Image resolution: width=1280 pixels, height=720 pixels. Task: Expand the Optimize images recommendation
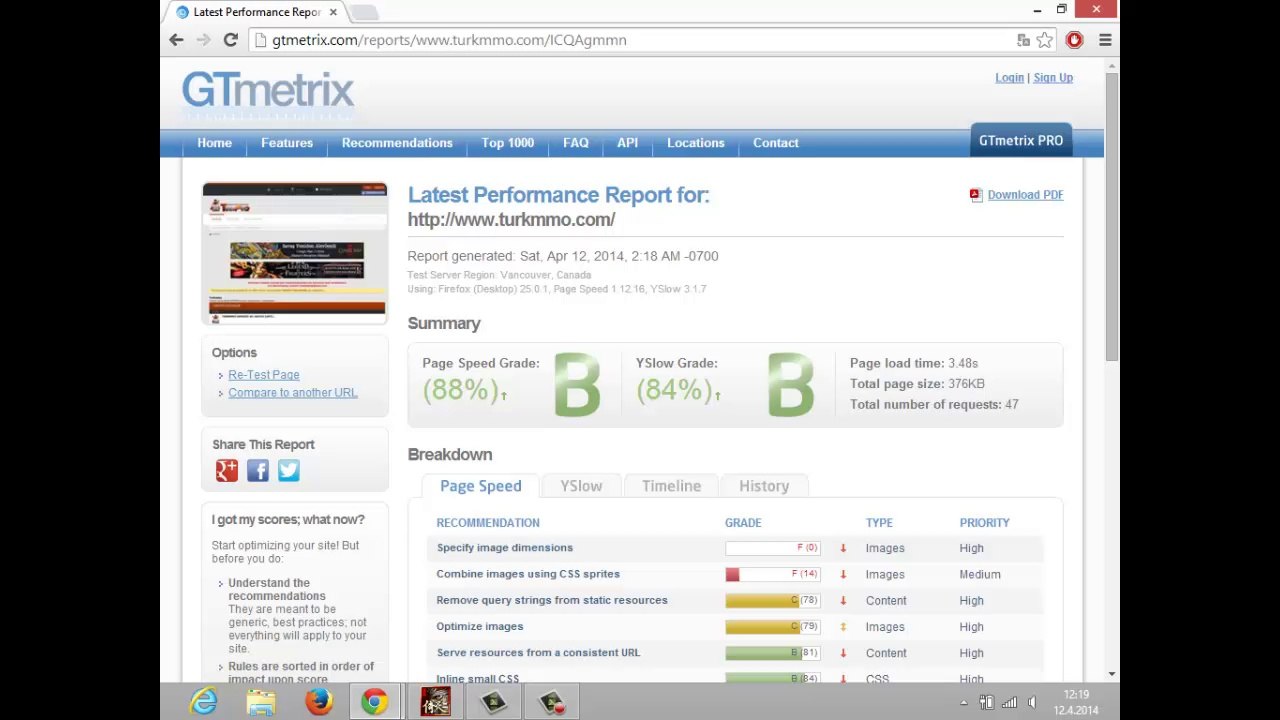coord(480,627)
